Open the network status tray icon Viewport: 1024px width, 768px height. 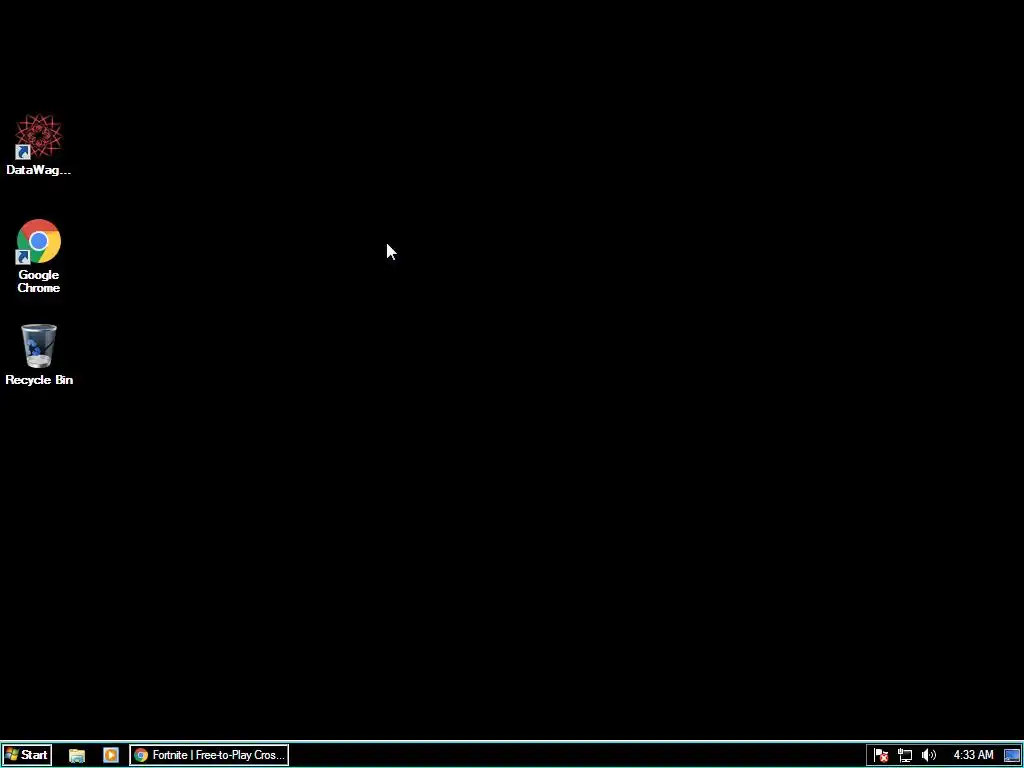[x=904, y=756]
